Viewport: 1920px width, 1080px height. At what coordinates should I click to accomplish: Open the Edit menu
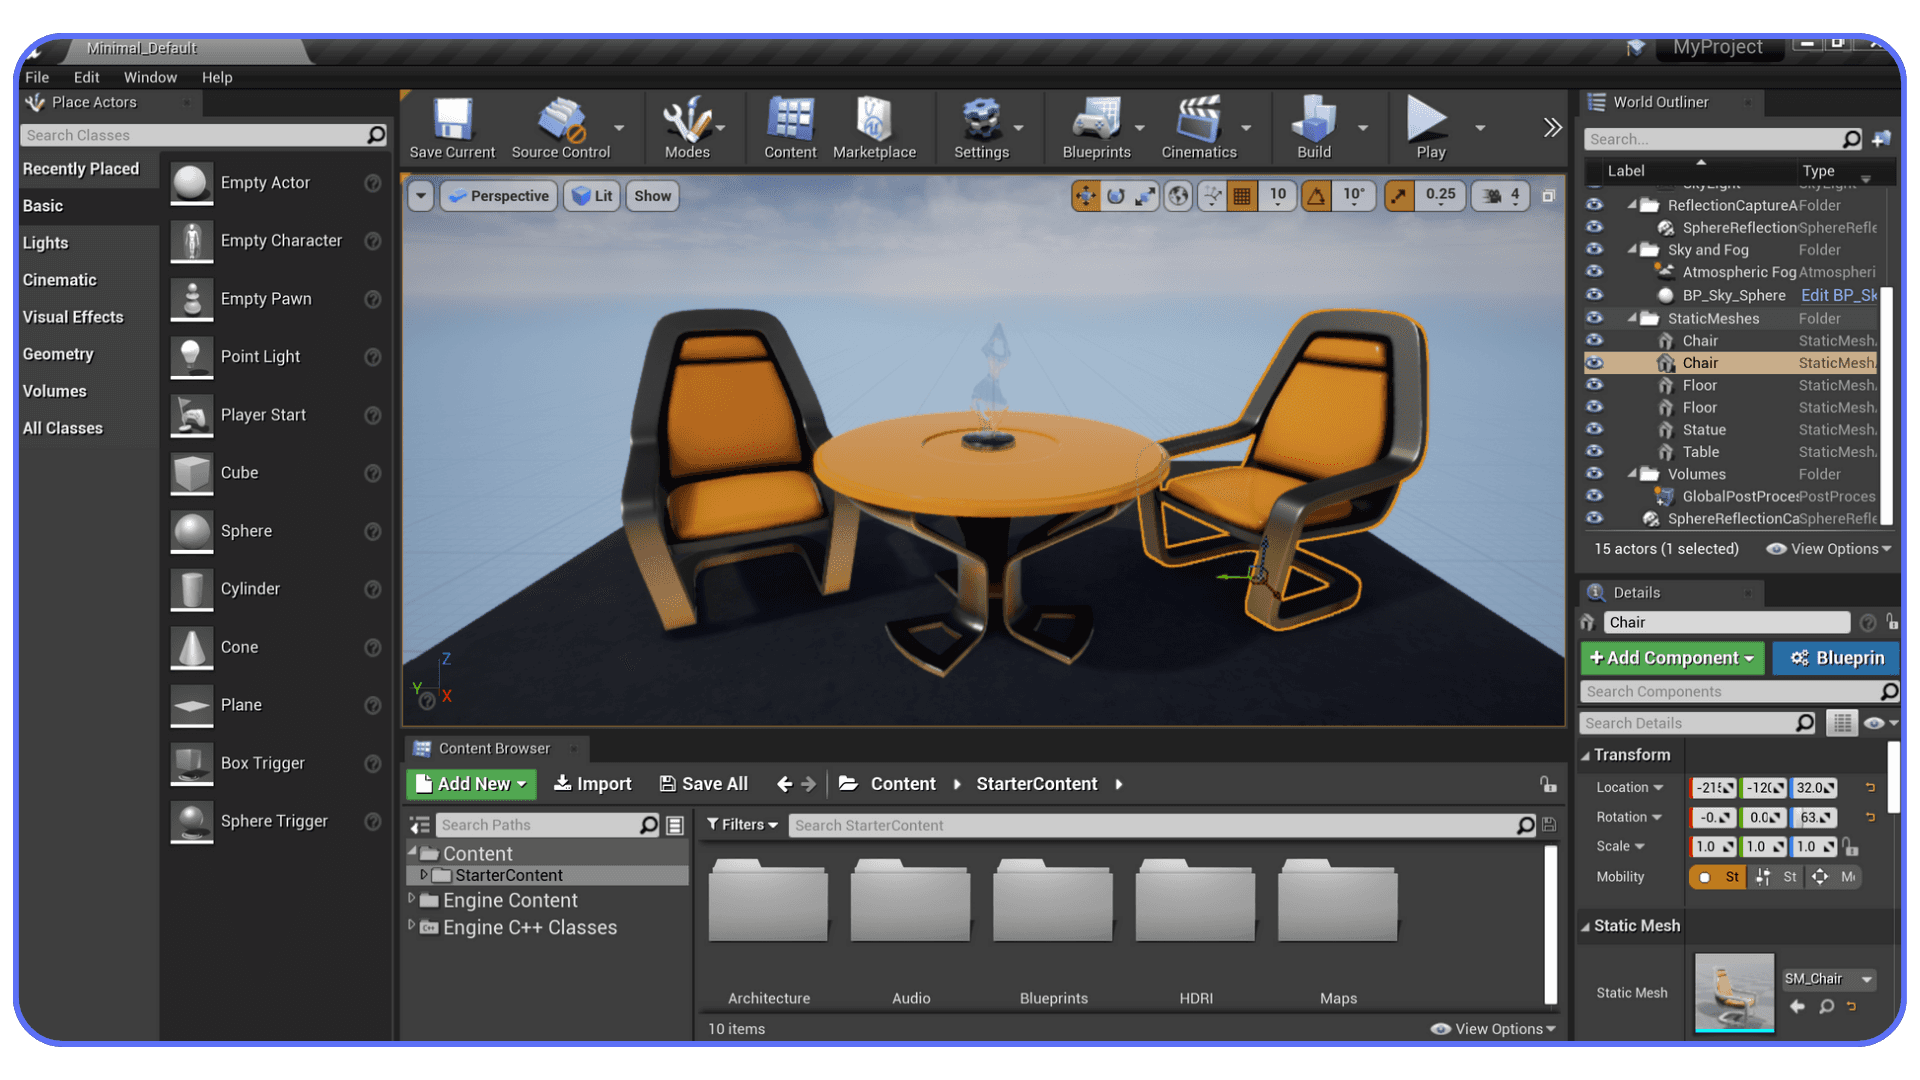(x=86, y=77)
